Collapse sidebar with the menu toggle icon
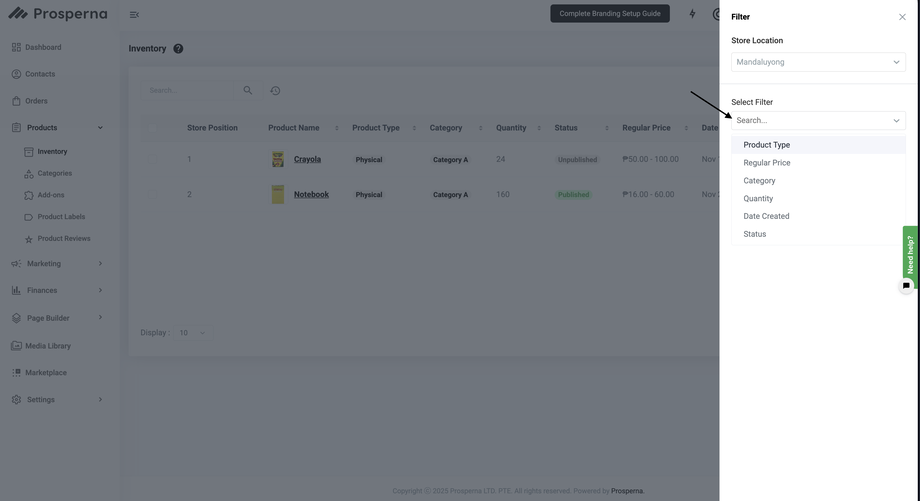 (x=134, y=15)
